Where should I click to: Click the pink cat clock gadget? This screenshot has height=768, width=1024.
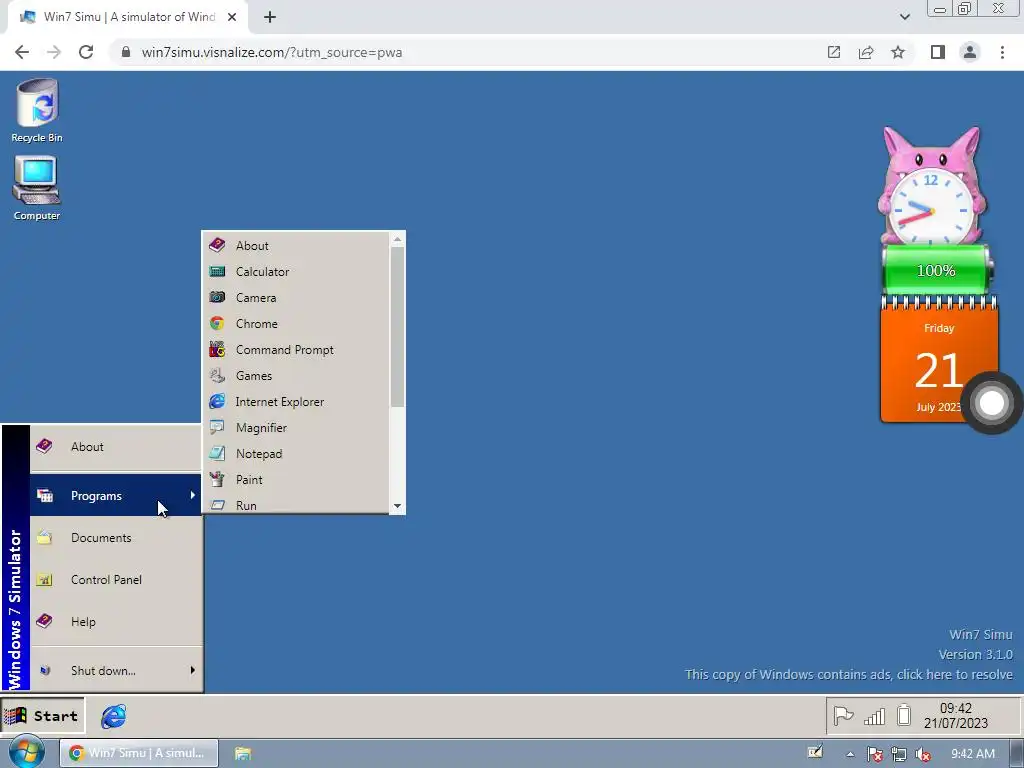932,186
